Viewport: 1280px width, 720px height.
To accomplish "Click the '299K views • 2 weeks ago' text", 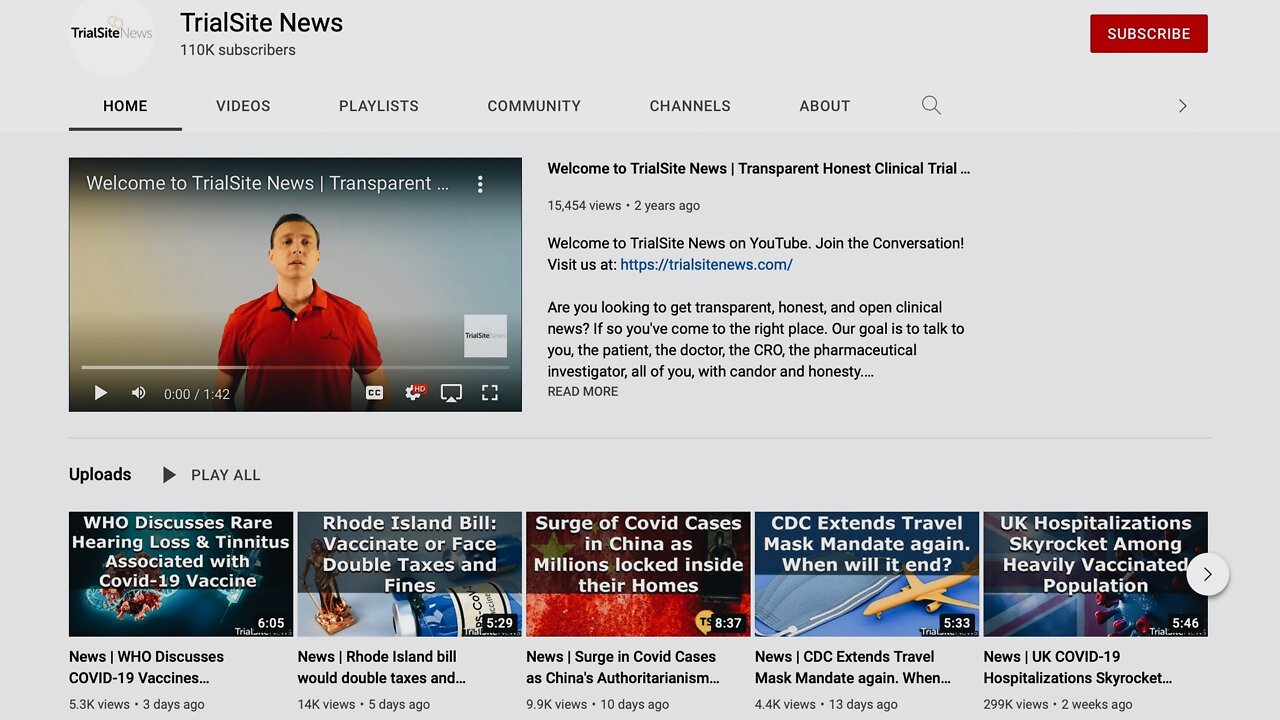I will tap(1058, 704).
